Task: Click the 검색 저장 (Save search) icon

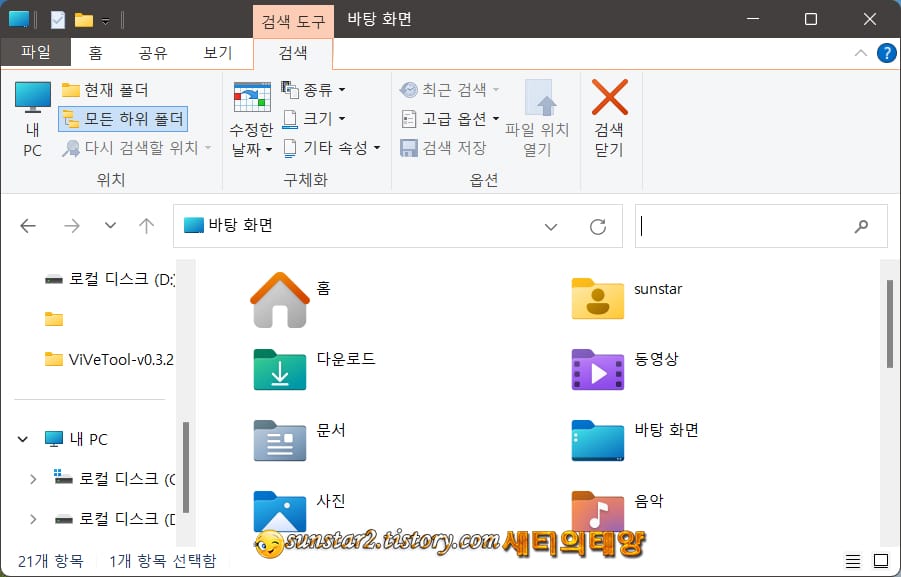Action: tap(408, 147)
